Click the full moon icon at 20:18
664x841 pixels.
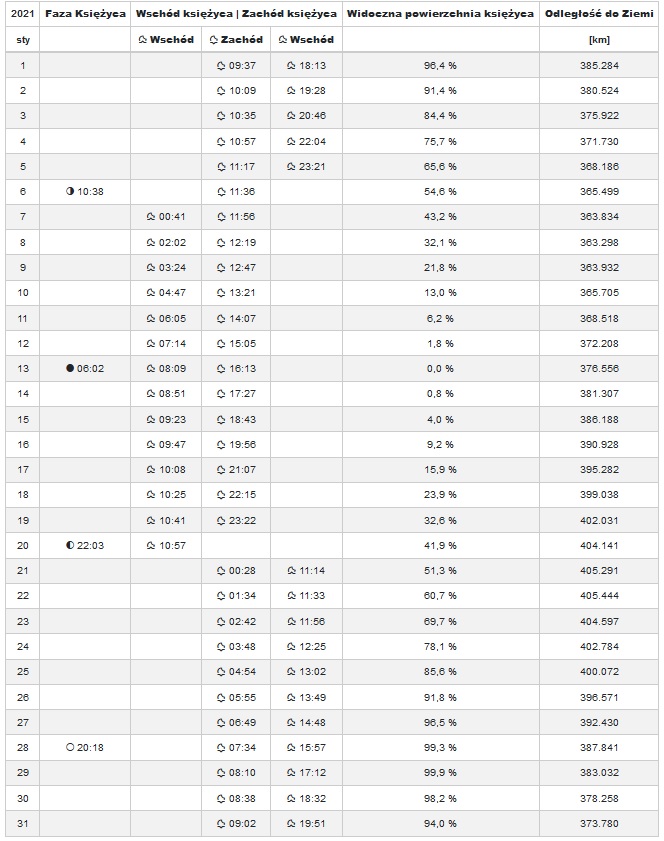click(x=70, y=747)
